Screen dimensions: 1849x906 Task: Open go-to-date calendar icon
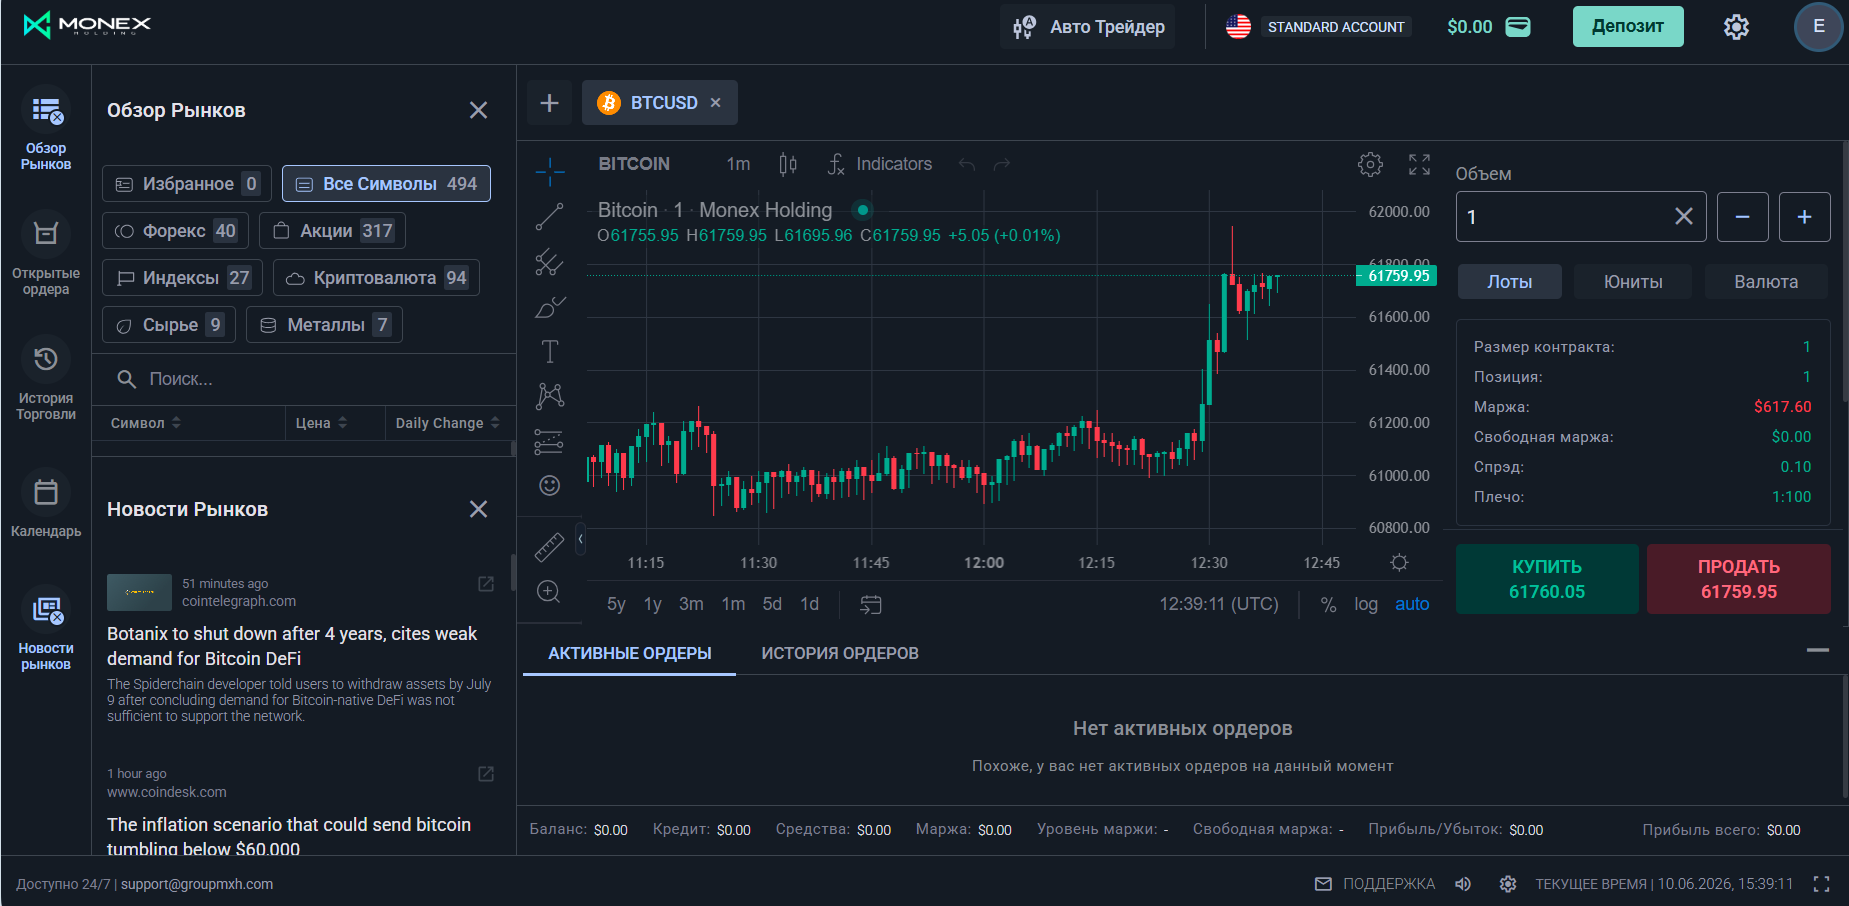tap(871, 604)
